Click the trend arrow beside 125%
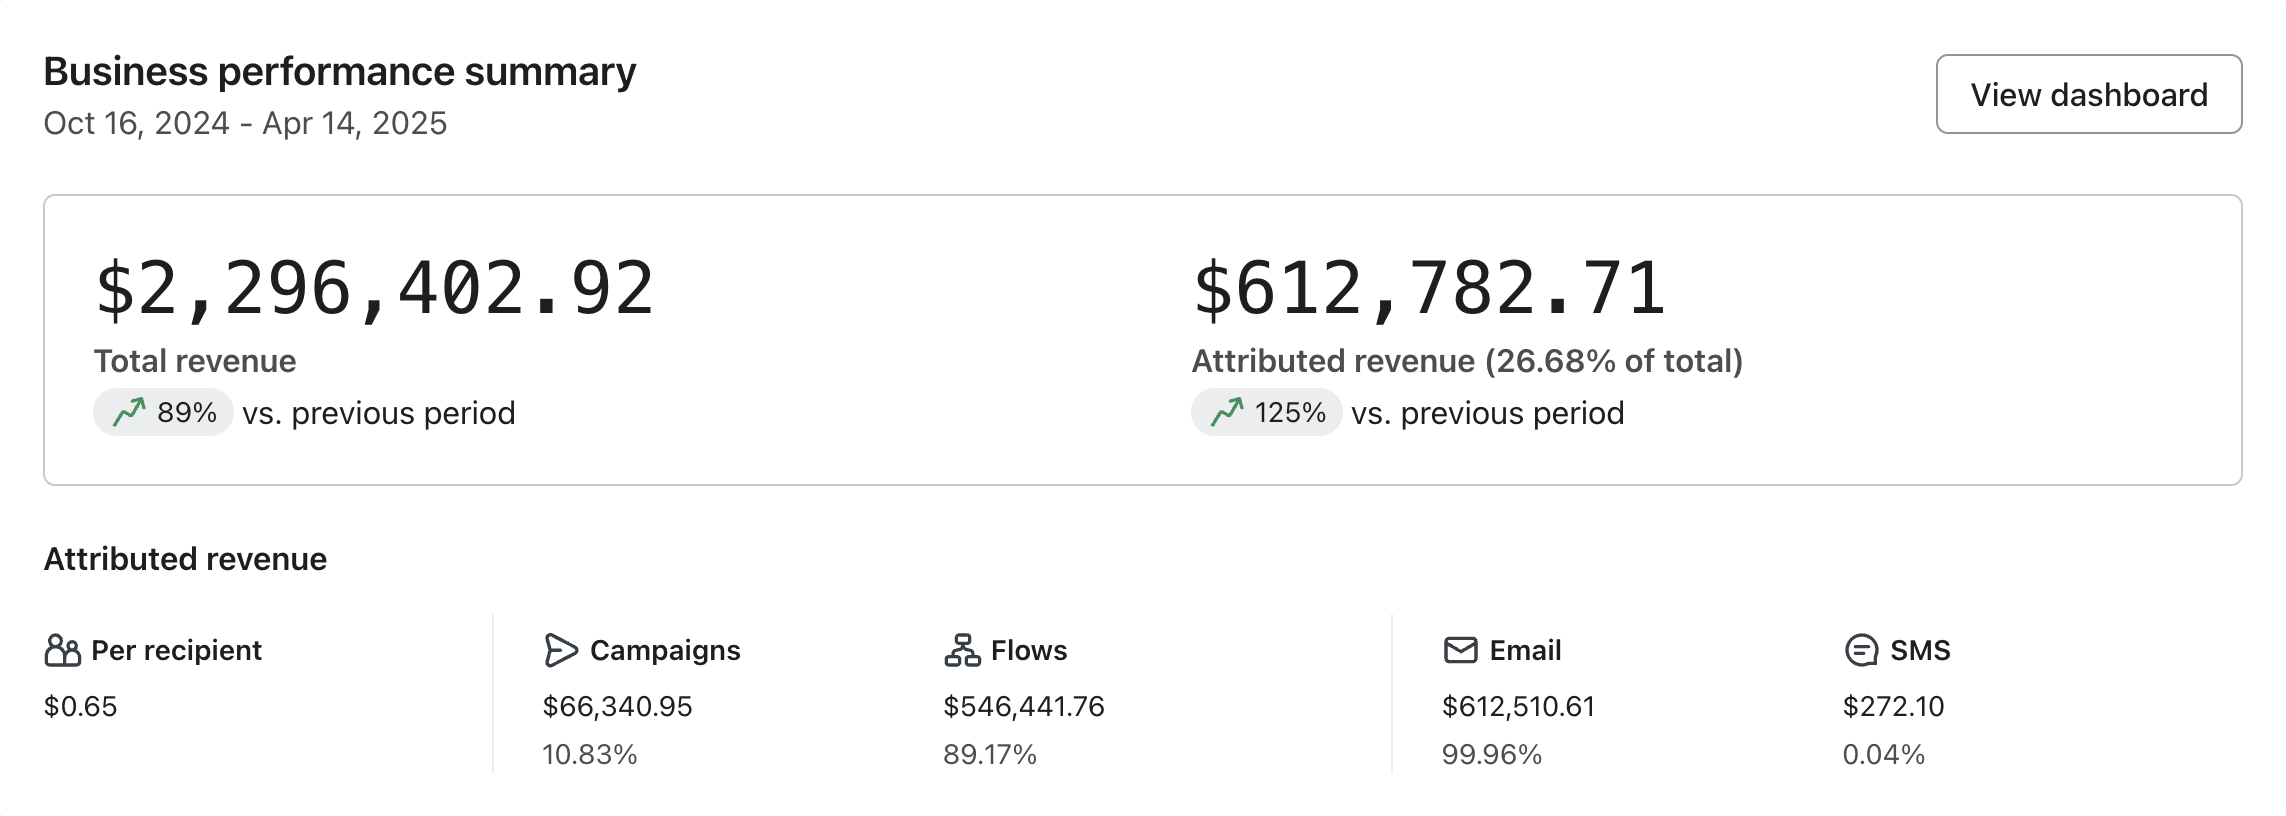 click(x=1227, y=412)
